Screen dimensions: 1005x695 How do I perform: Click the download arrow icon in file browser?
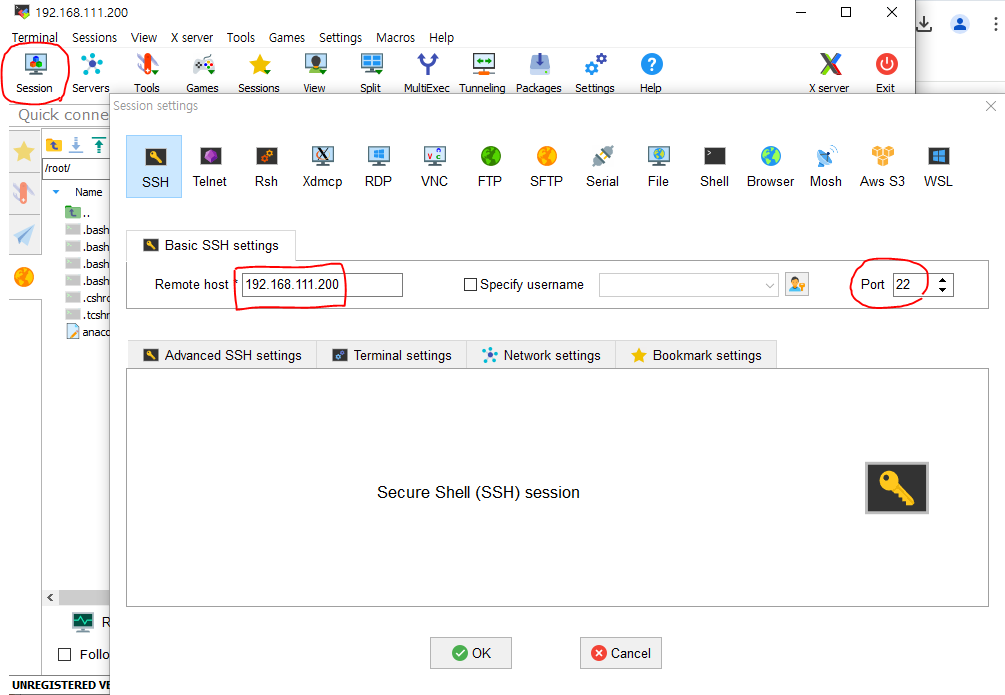pyautogui.click(x=76, y=145)
